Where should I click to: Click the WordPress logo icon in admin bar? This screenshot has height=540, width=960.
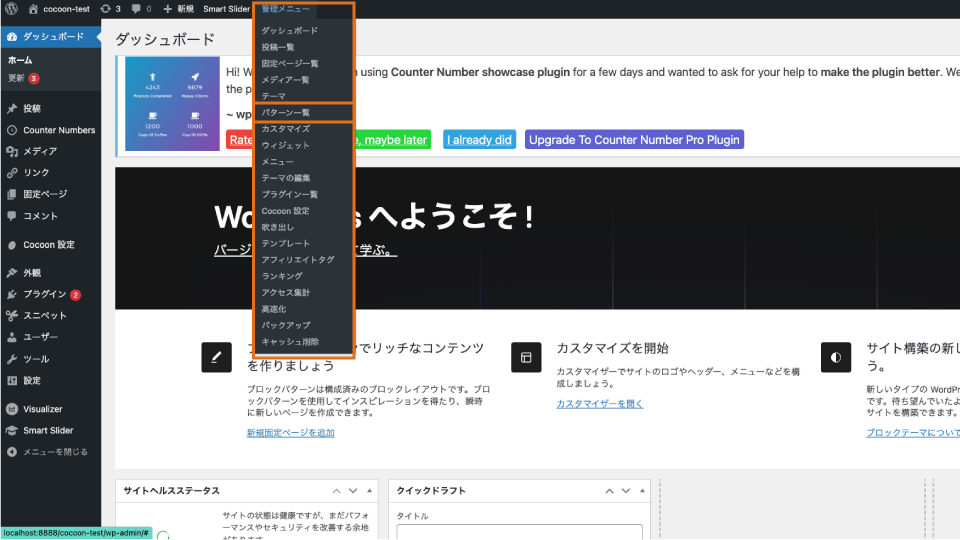pos(12,9)
